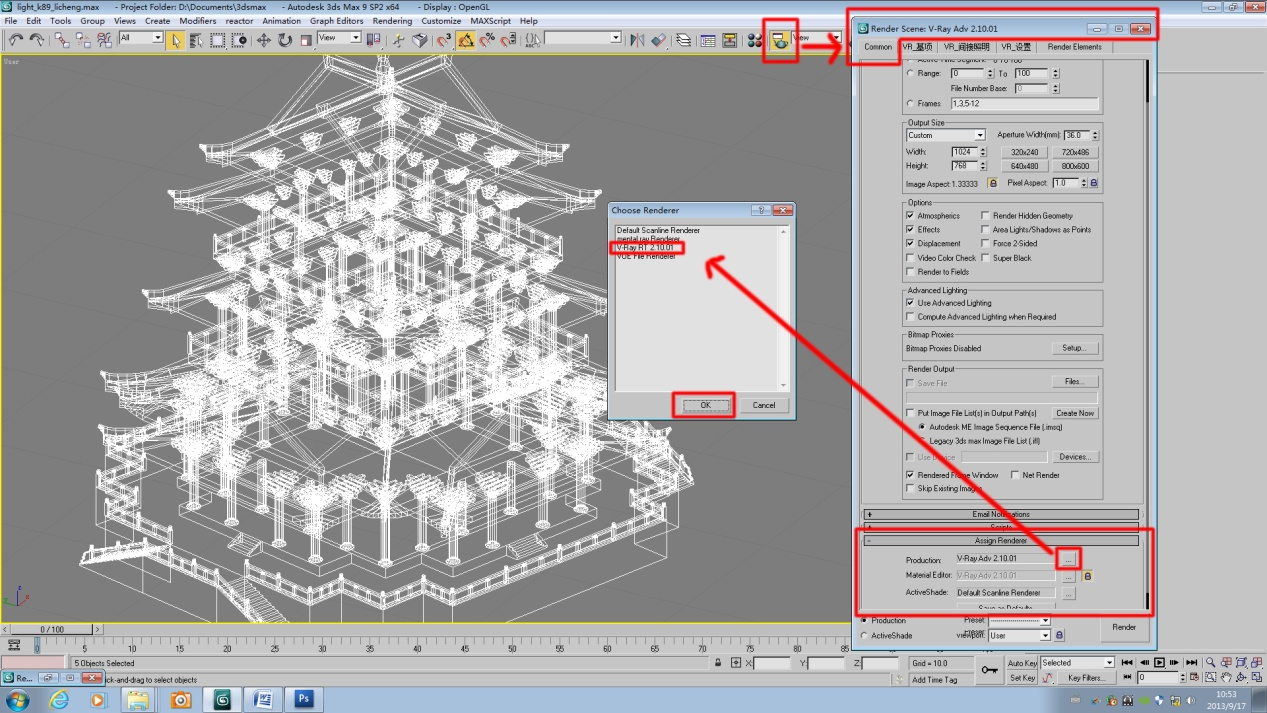1267x713 pixels.
Task: Enable Render to Fields checkbox
Action: coord(910,272)
